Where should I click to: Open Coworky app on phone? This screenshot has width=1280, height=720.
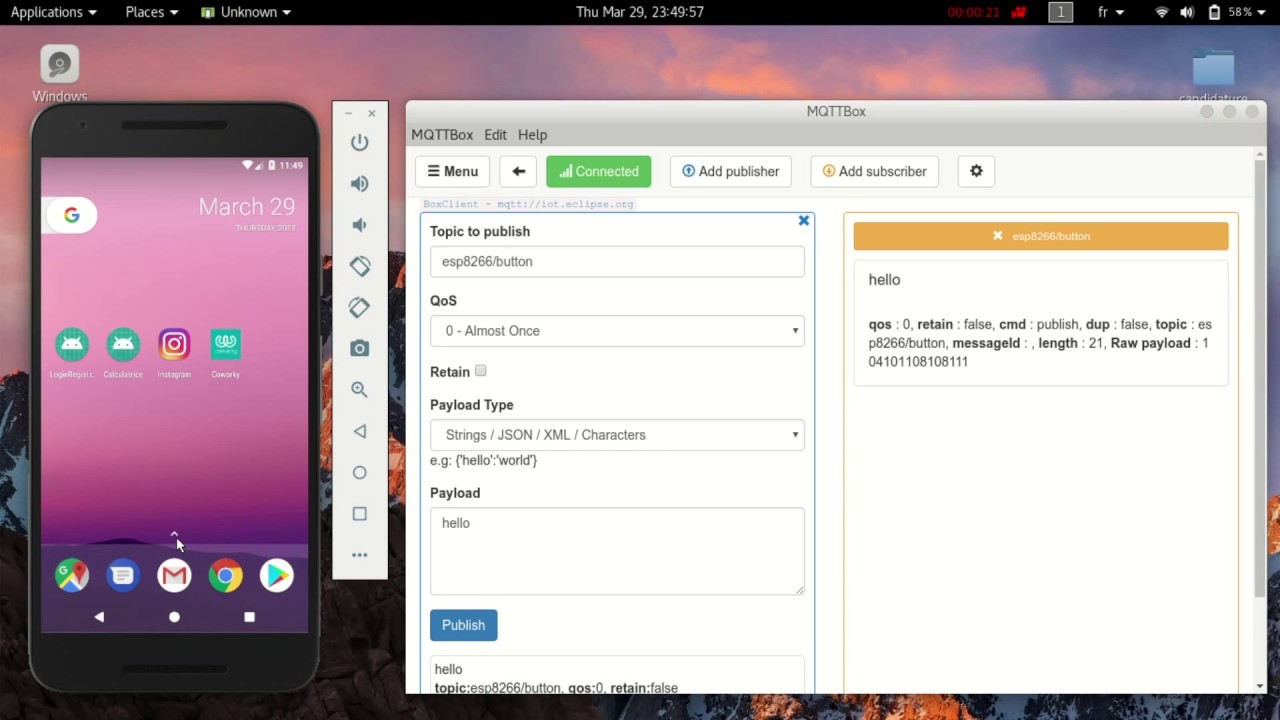point(225,345)
